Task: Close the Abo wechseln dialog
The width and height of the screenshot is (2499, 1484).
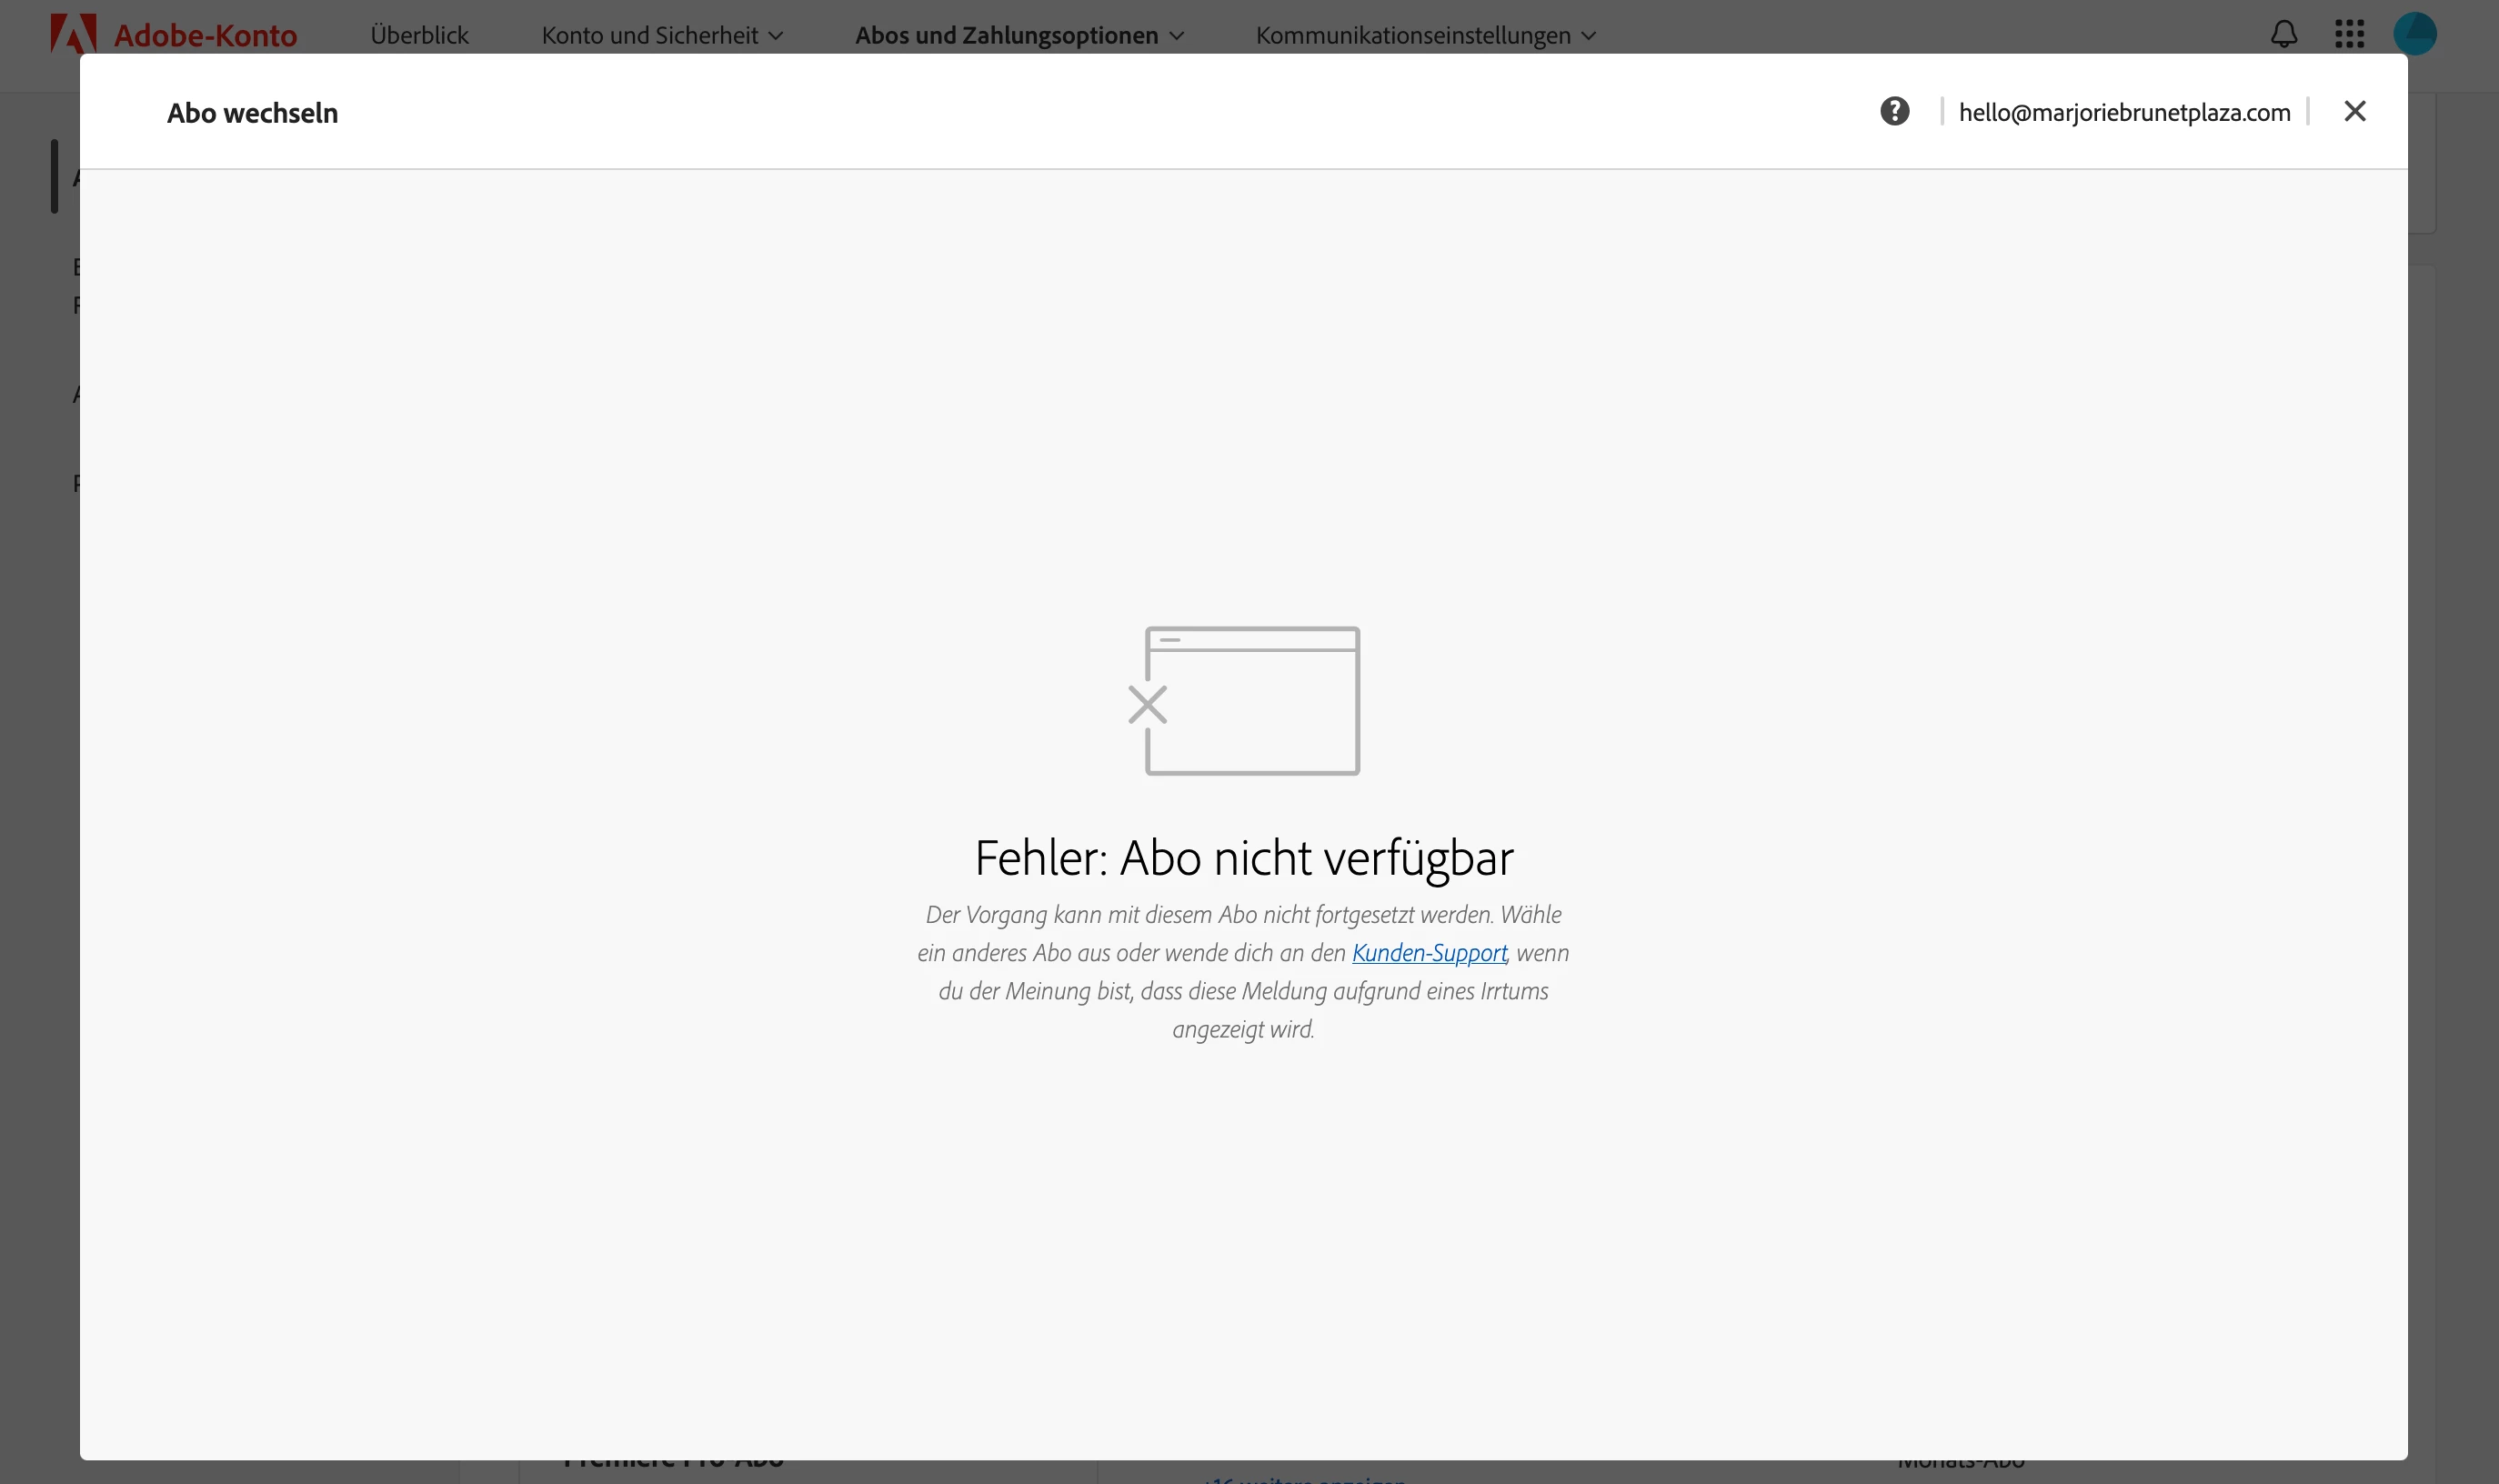Action: pyautogui.click(x=2354, y=111)
